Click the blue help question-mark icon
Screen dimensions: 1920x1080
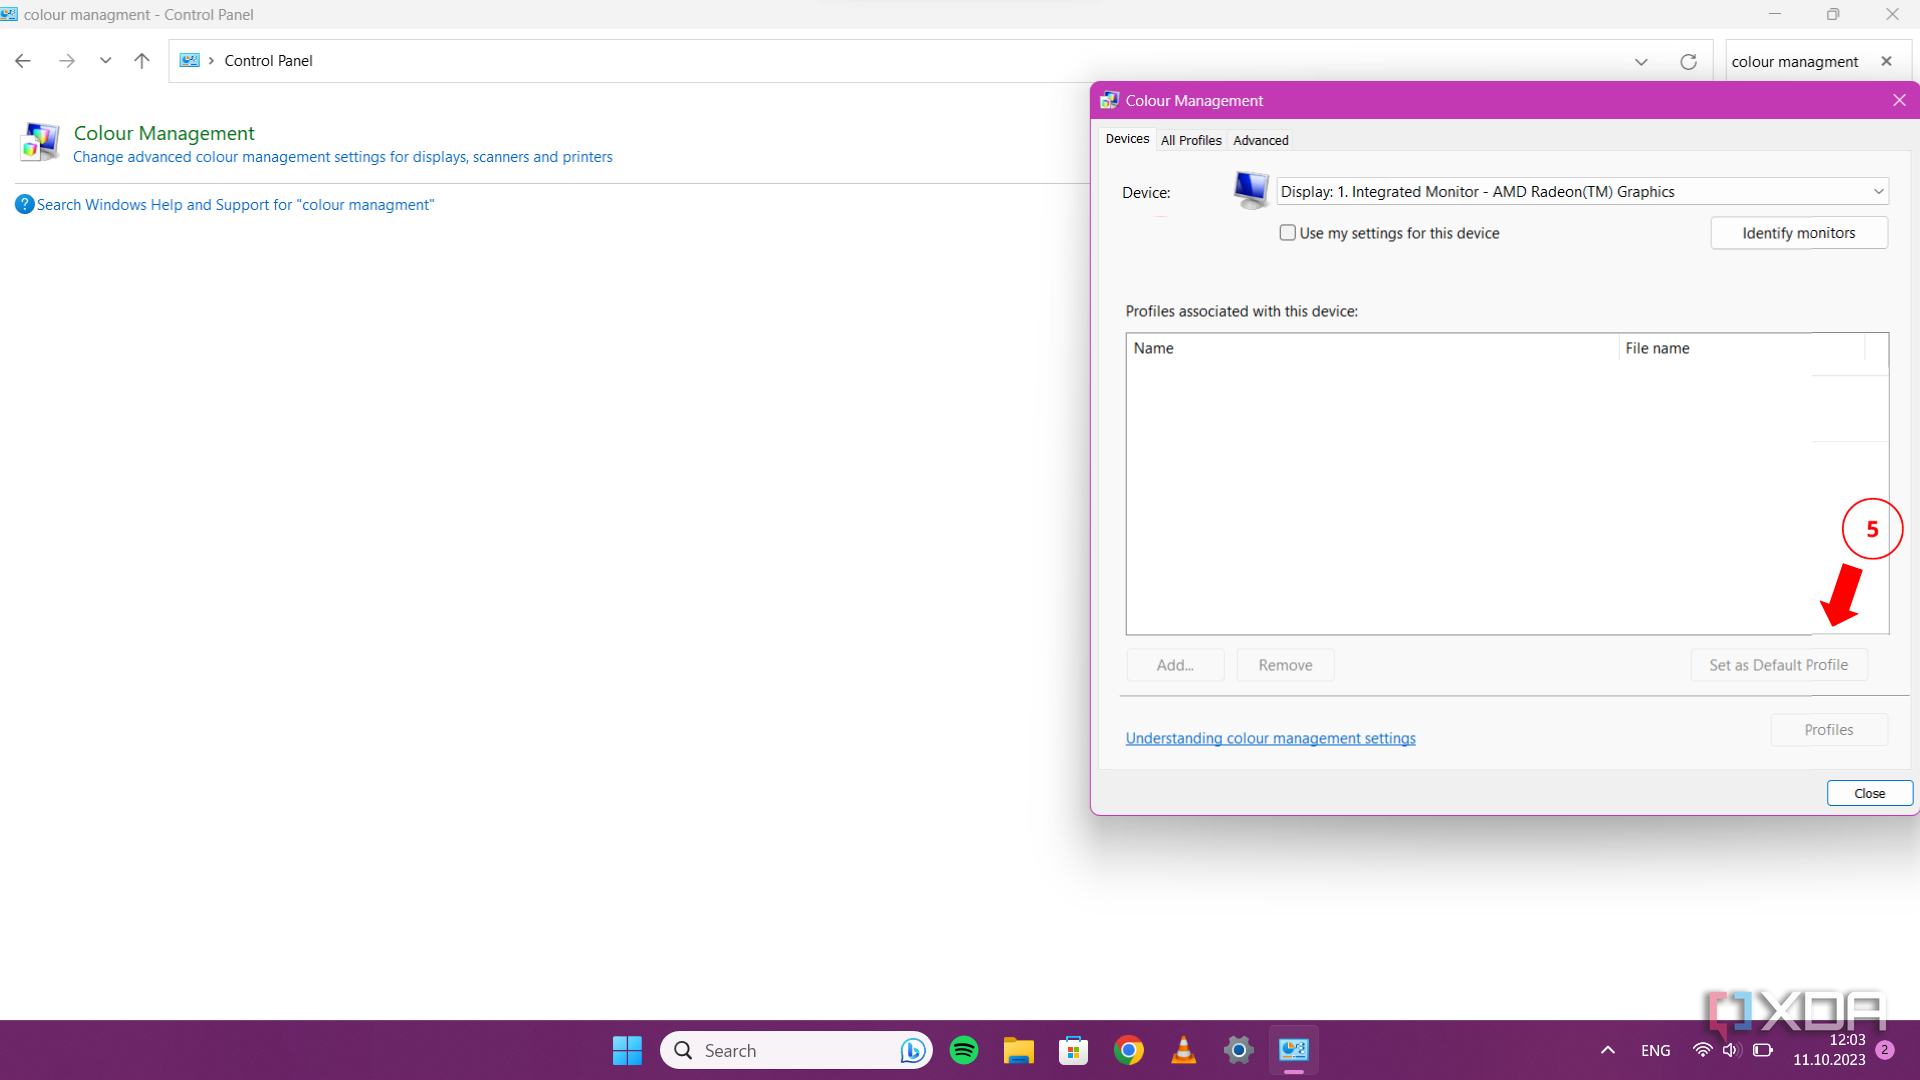[24, 204]
